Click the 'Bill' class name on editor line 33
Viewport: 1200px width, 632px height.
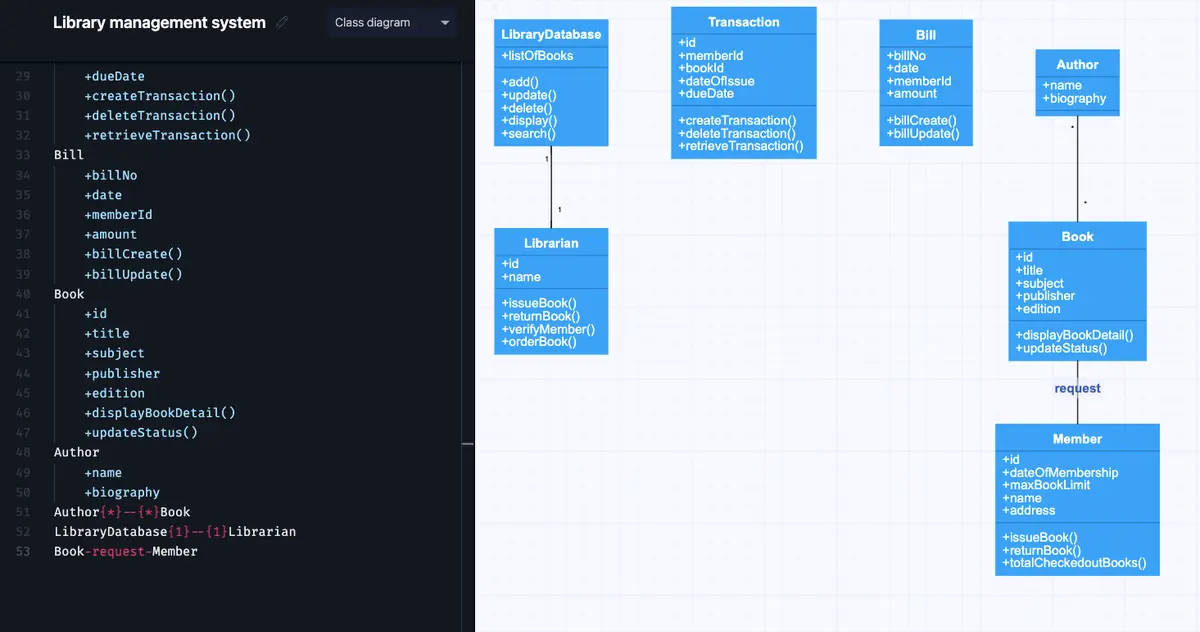[69, 155]
